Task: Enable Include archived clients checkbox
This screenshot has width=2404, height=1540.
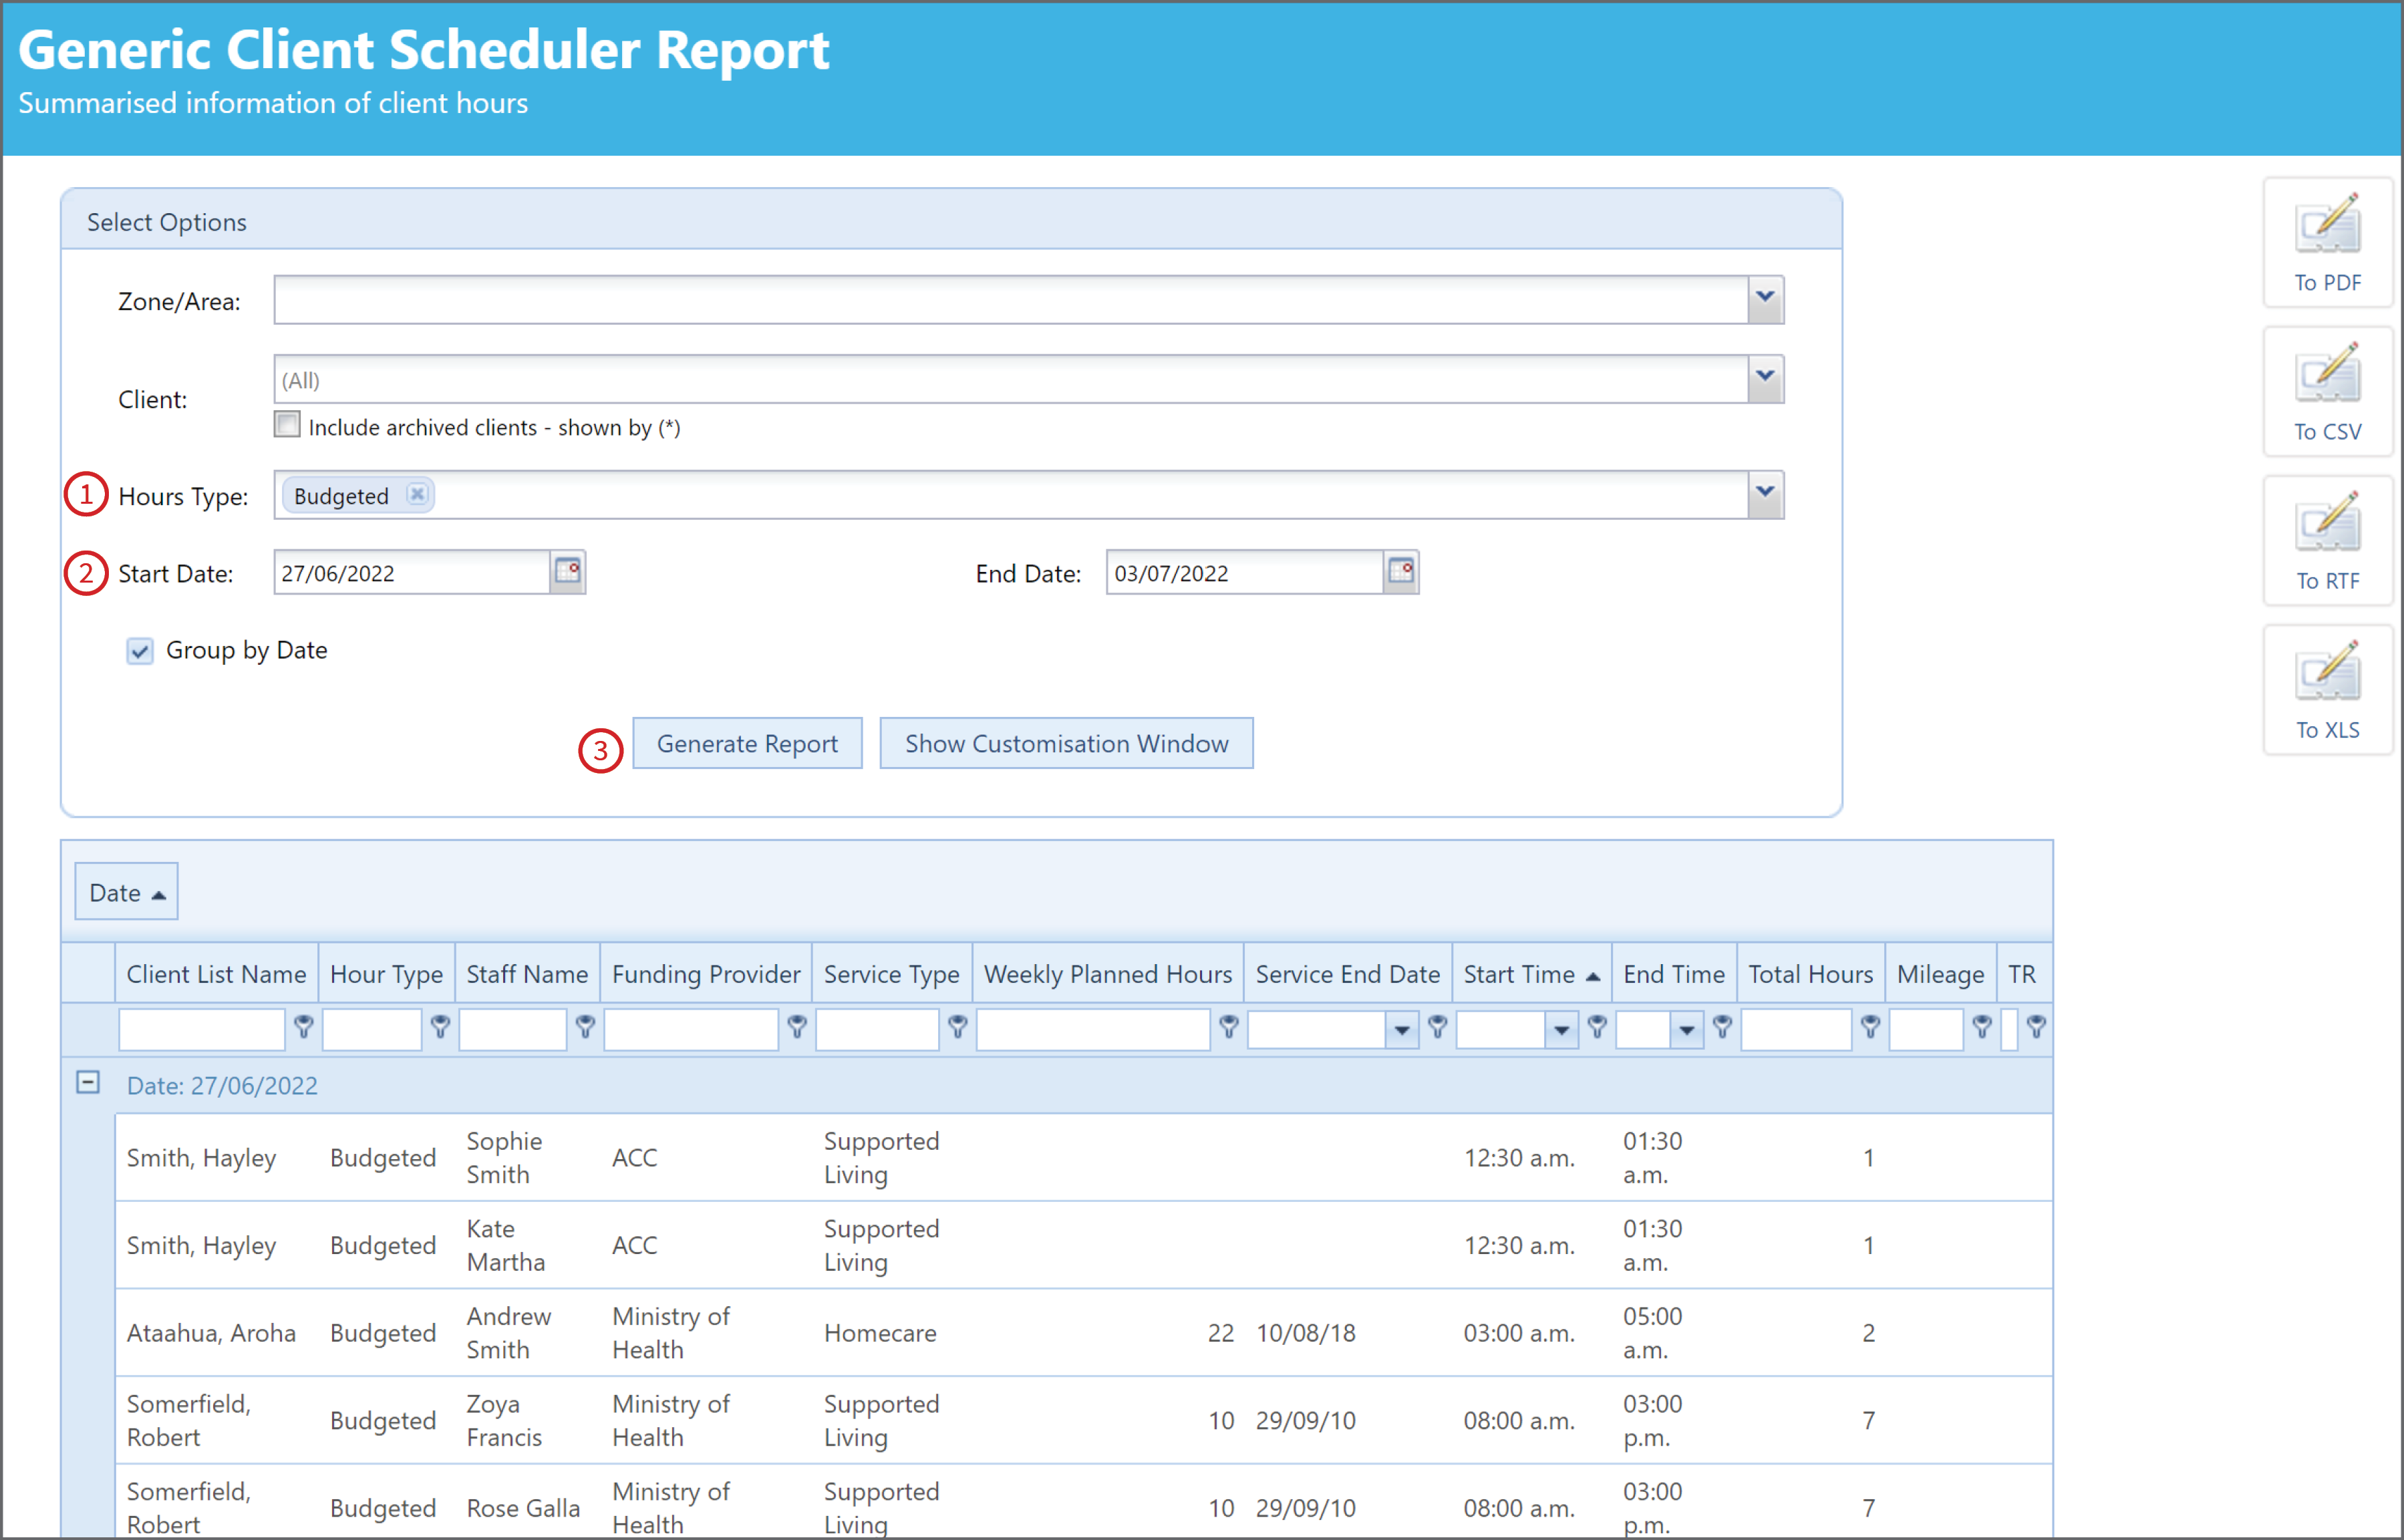Action: tap(287, 425)
